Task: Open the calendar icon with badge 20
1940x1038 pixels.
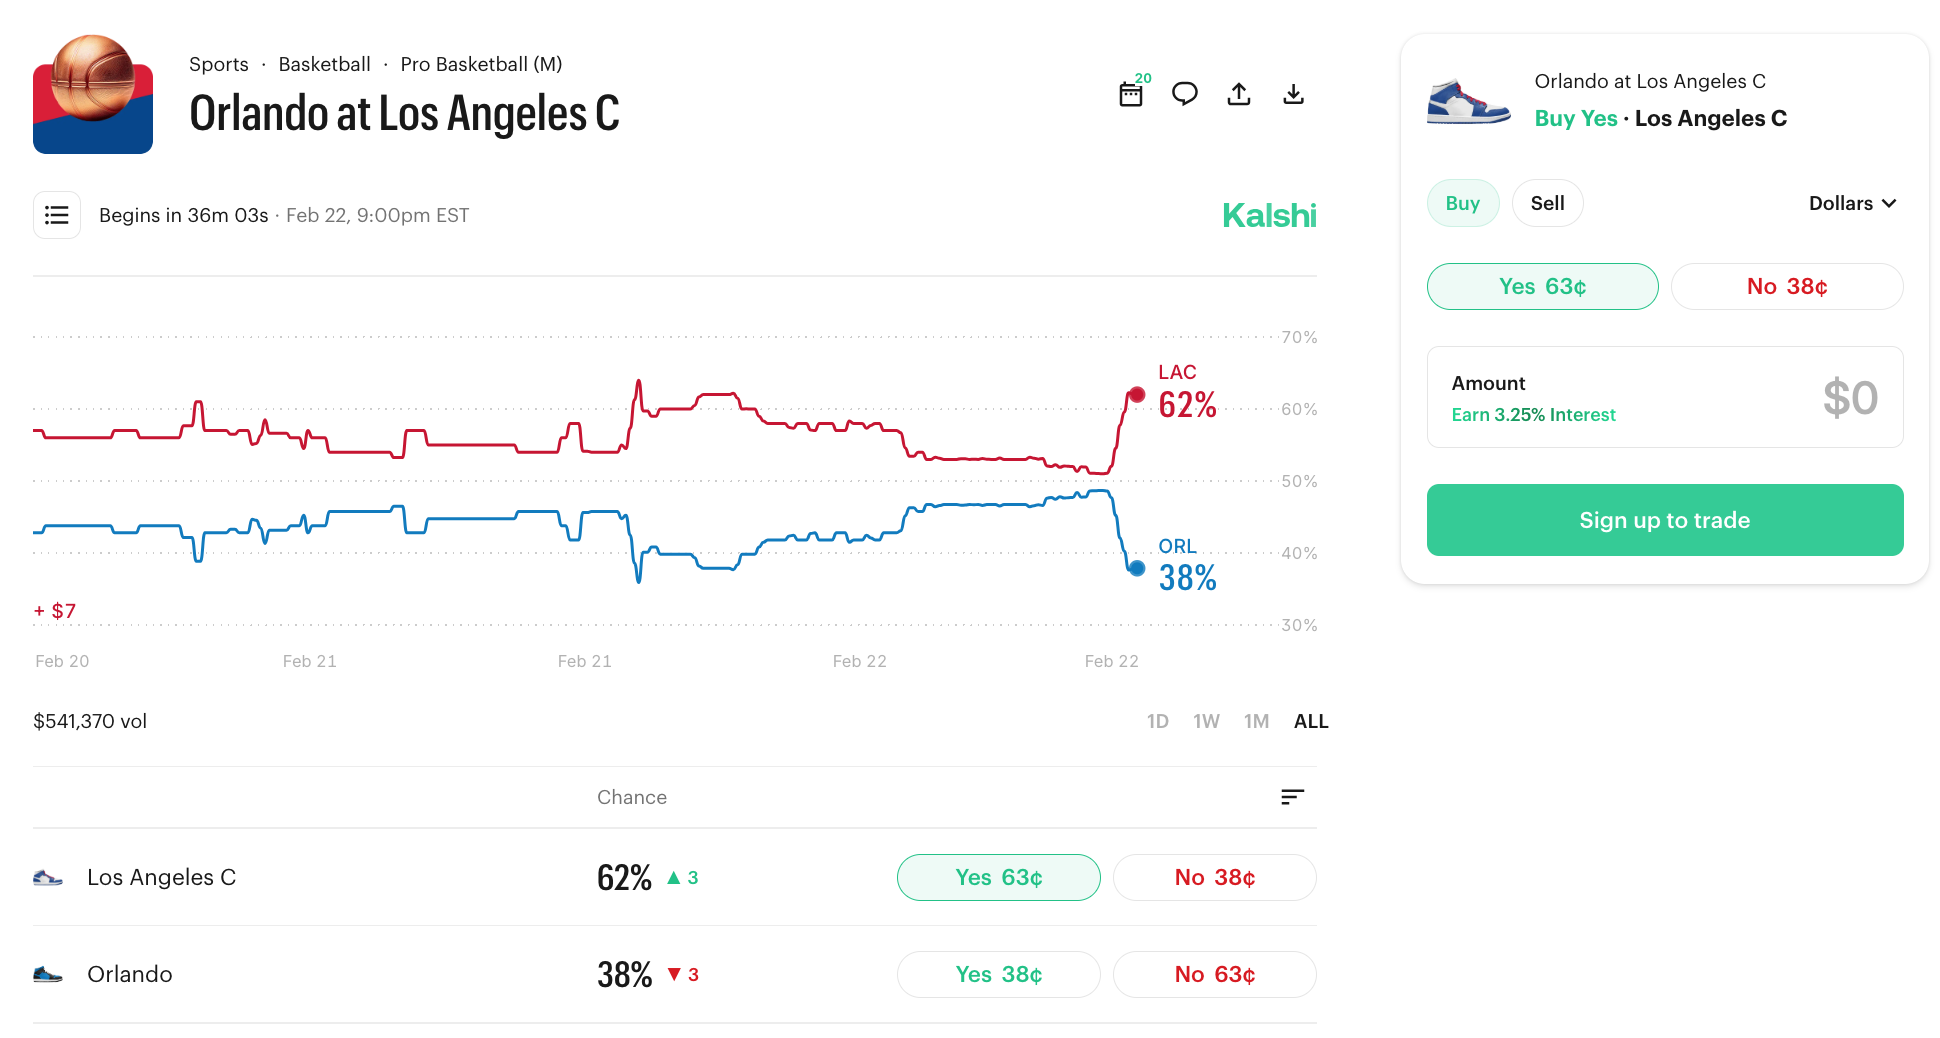Action: coord(1131,94)
